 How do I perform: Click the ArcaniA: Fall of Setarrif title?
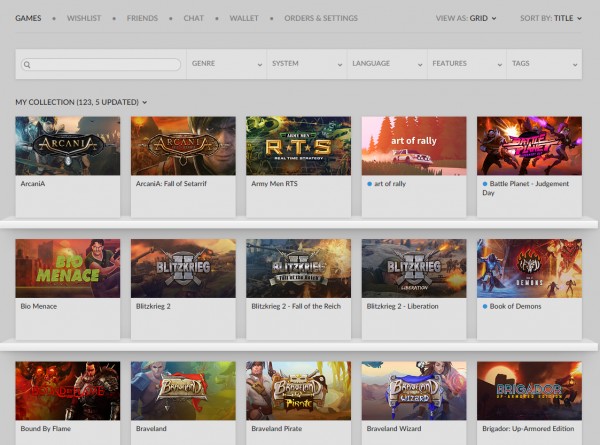point(171,184)
